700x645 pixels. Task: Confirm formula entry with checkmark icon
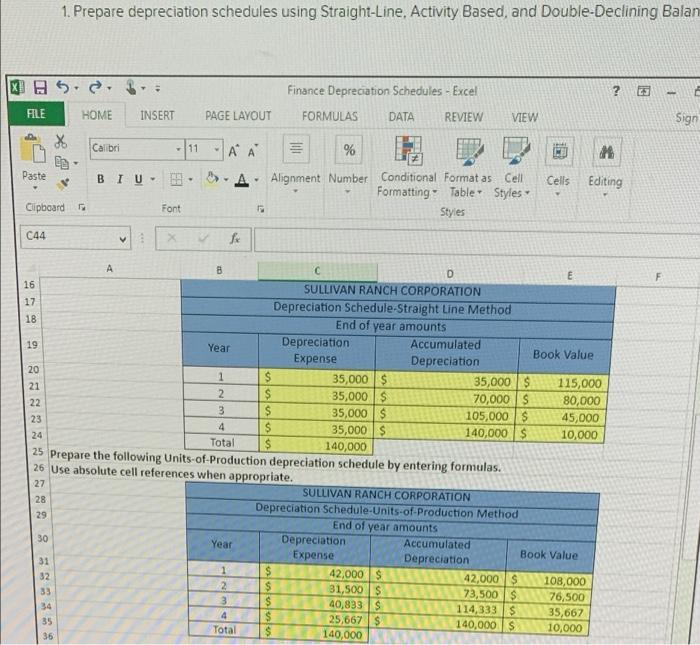coord(204,238)
